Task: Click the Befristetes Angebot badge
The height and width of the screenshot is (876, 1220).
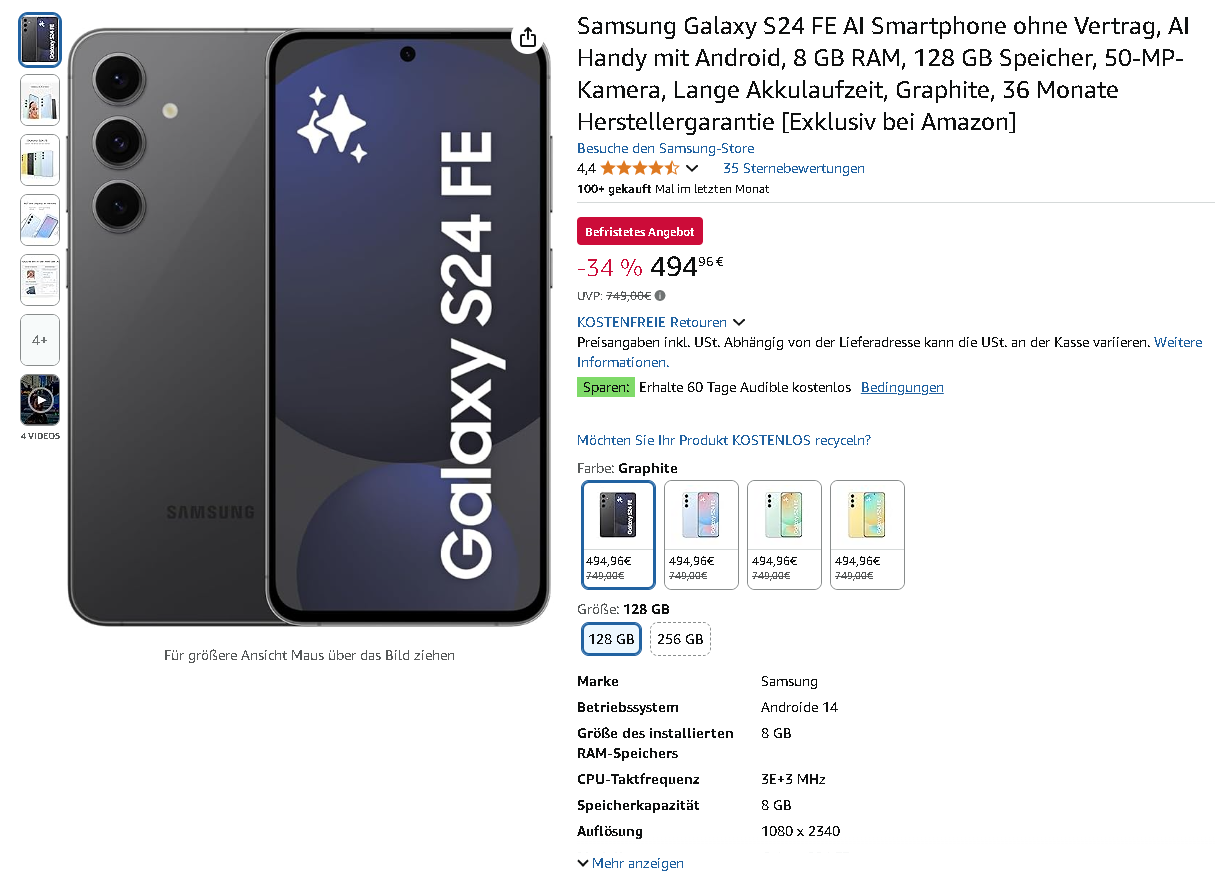Action: 640,231
